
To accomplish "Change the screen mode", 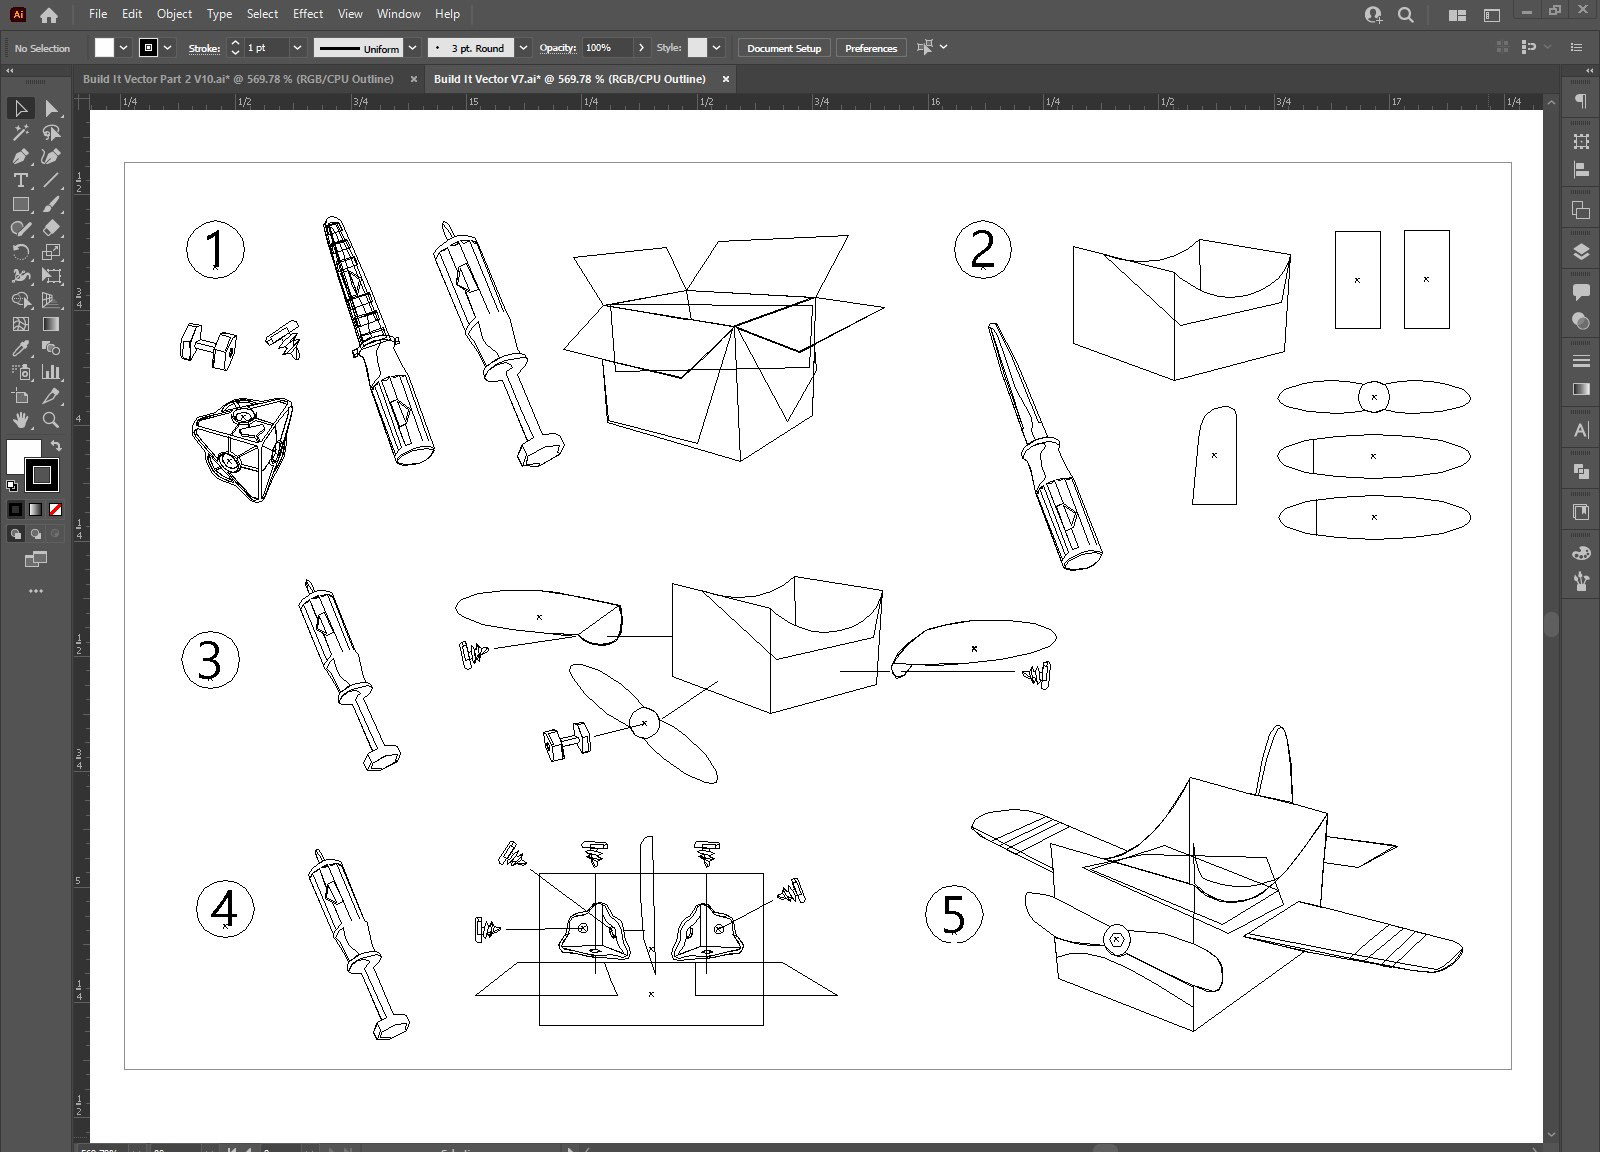I will pos(36,559).
